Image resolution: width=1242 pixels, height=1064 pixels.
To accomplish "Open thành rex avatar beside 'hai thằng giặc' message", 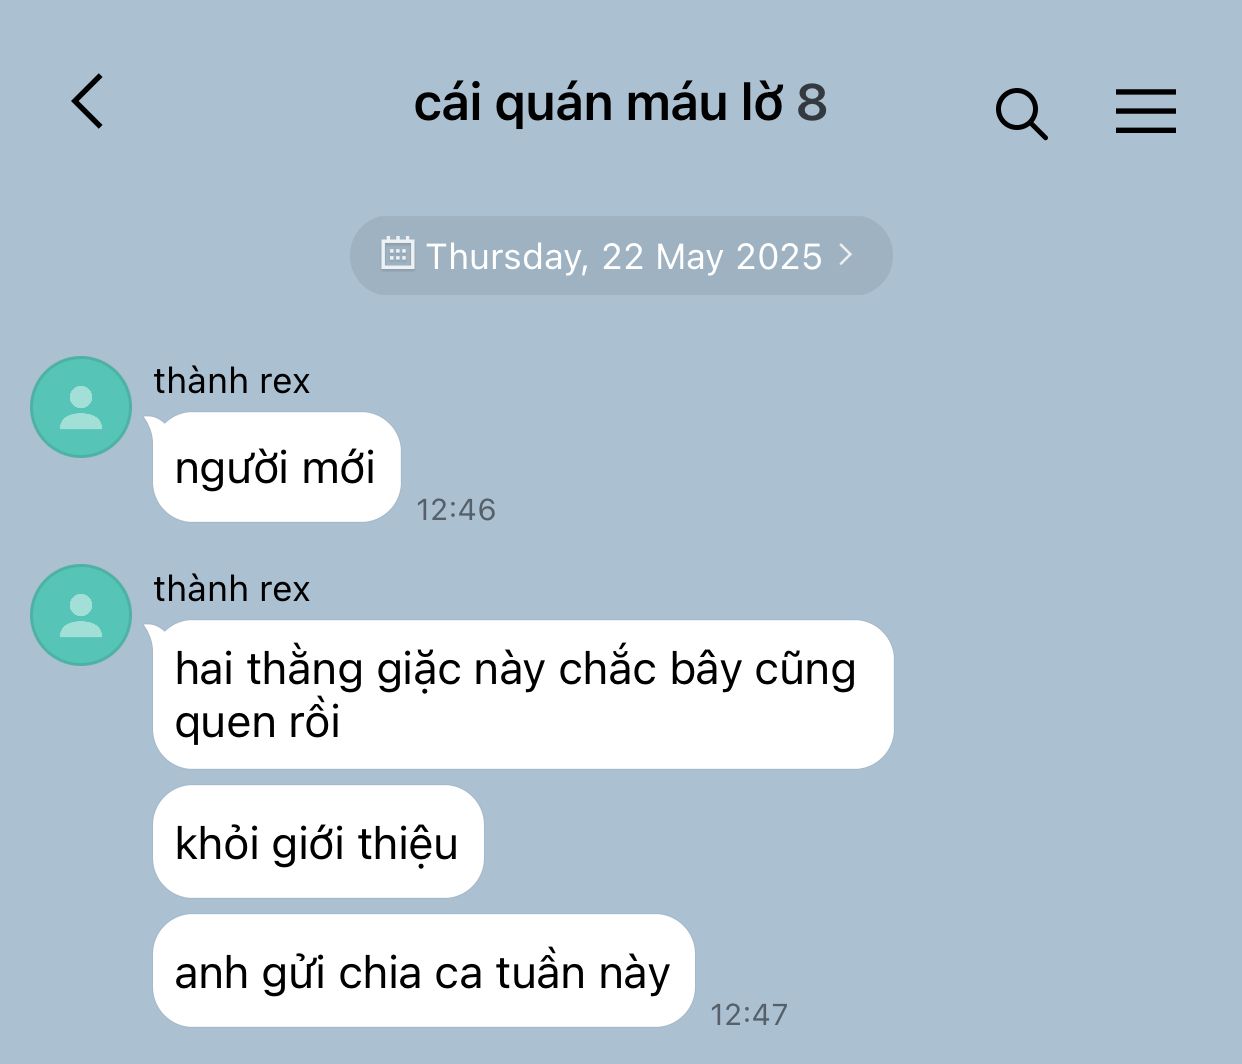I will pos(81,615).
